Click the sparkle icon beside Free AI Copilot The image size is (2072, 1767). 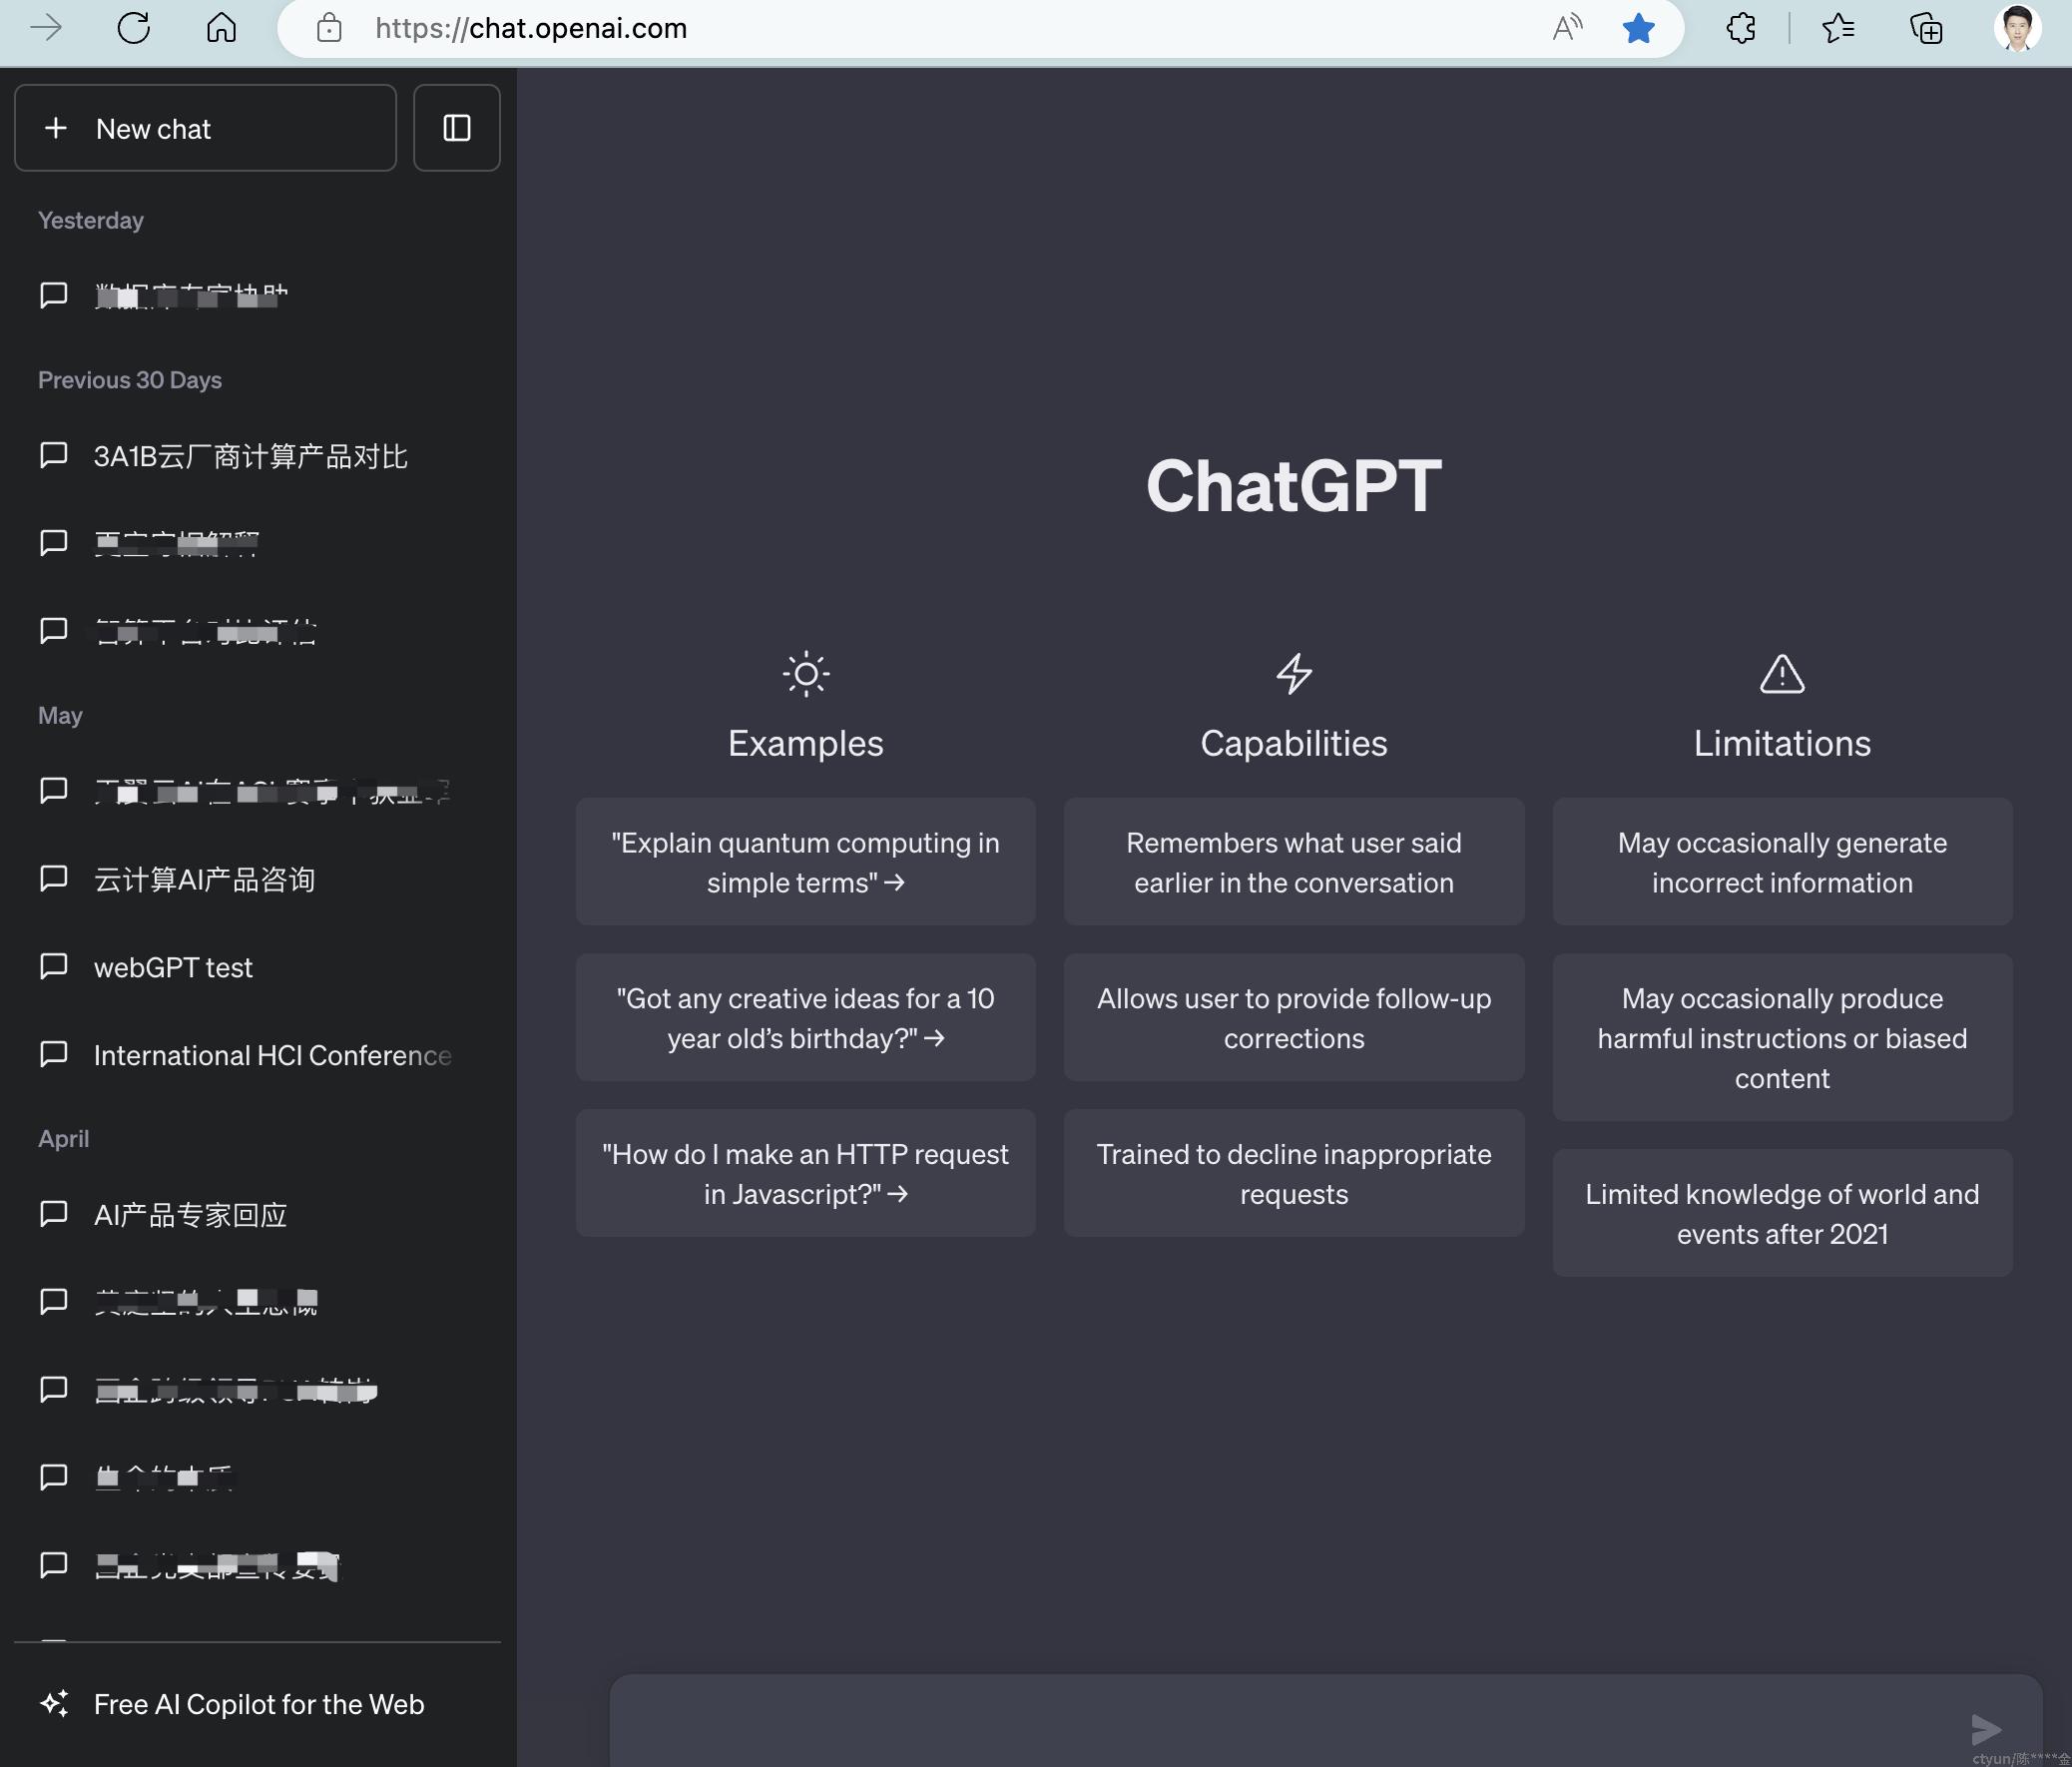pyautogui.click(x=55, y=1704)
